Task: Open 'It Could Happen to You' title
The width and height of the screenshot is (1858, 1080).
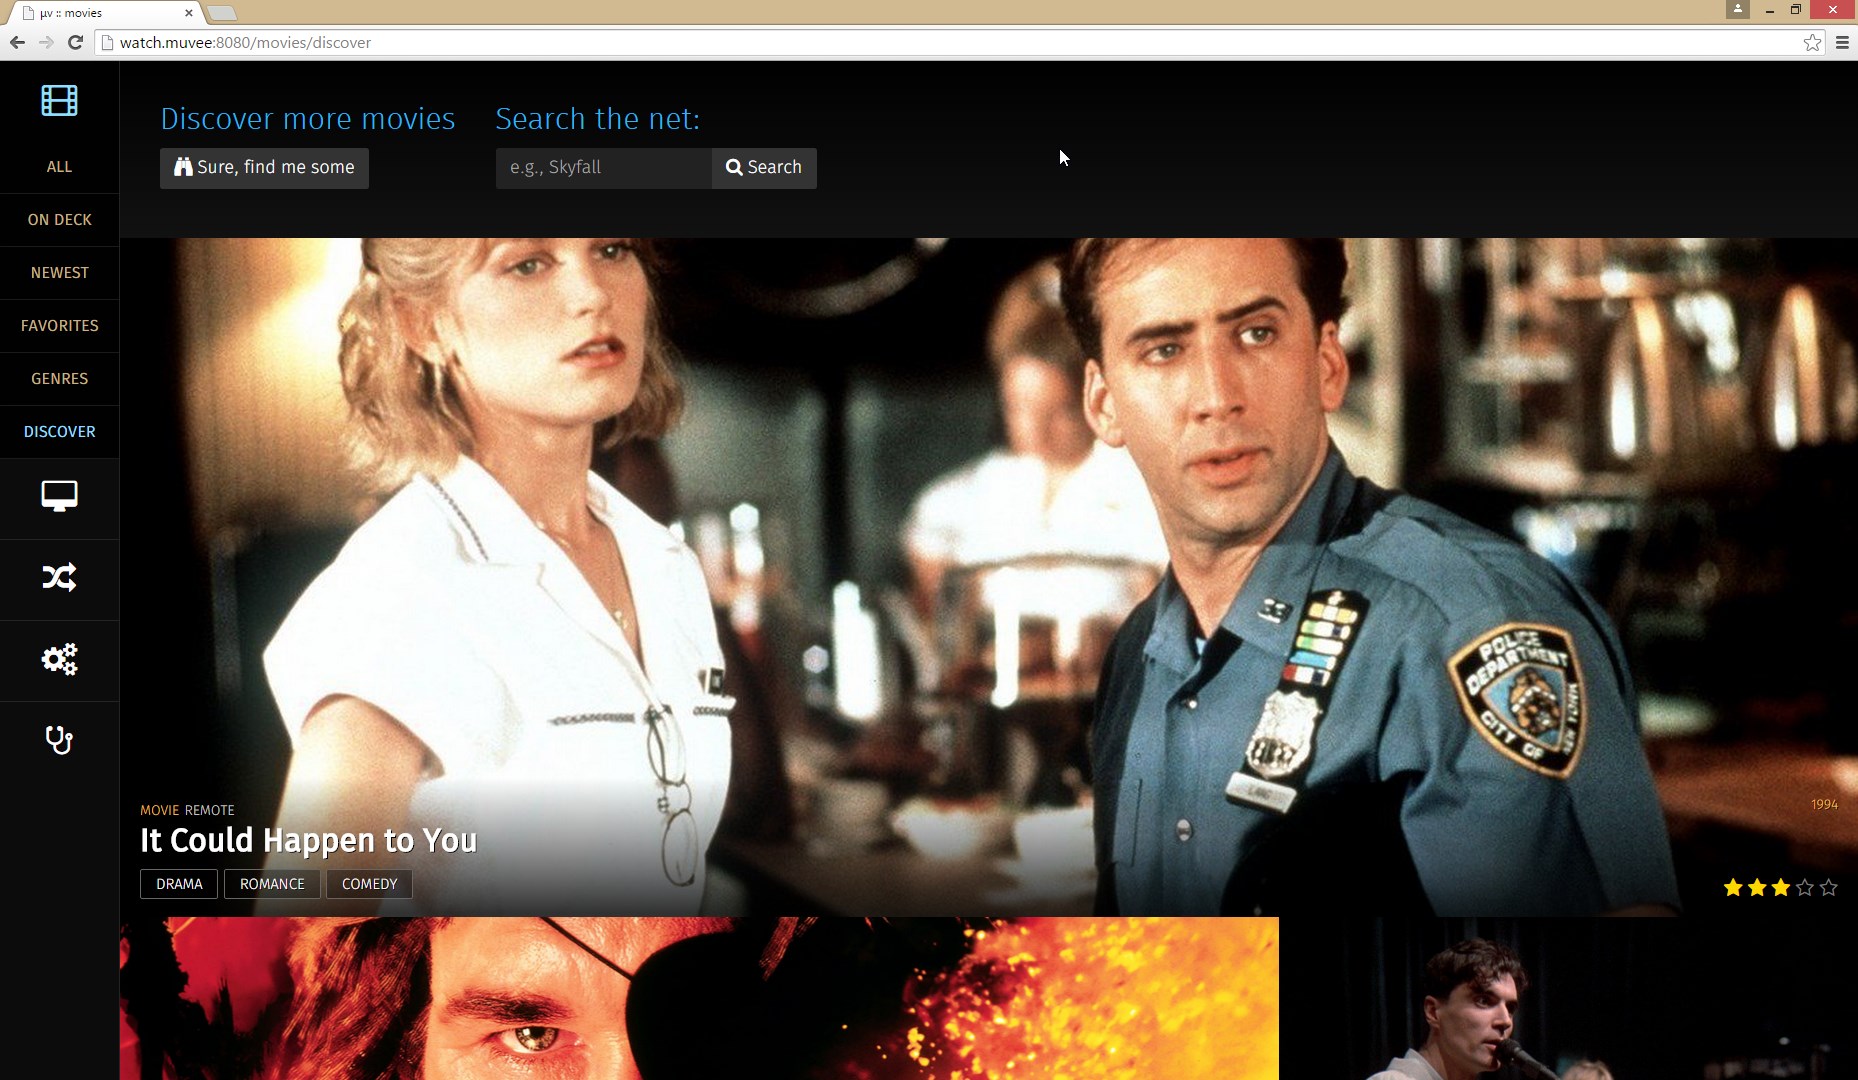Action: (x=308, y=840)
